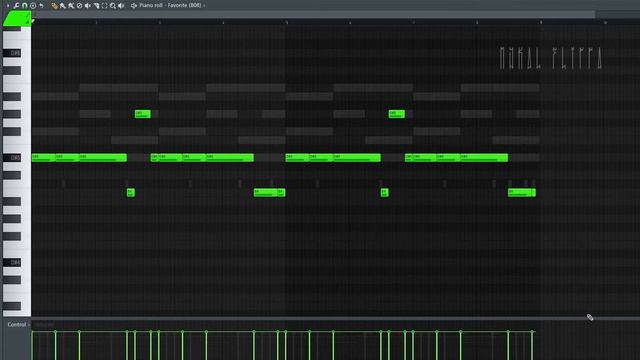Click the horizontal scrollbar above the ruler
This screenshot has height=360, width=640.
pos(313,15)
